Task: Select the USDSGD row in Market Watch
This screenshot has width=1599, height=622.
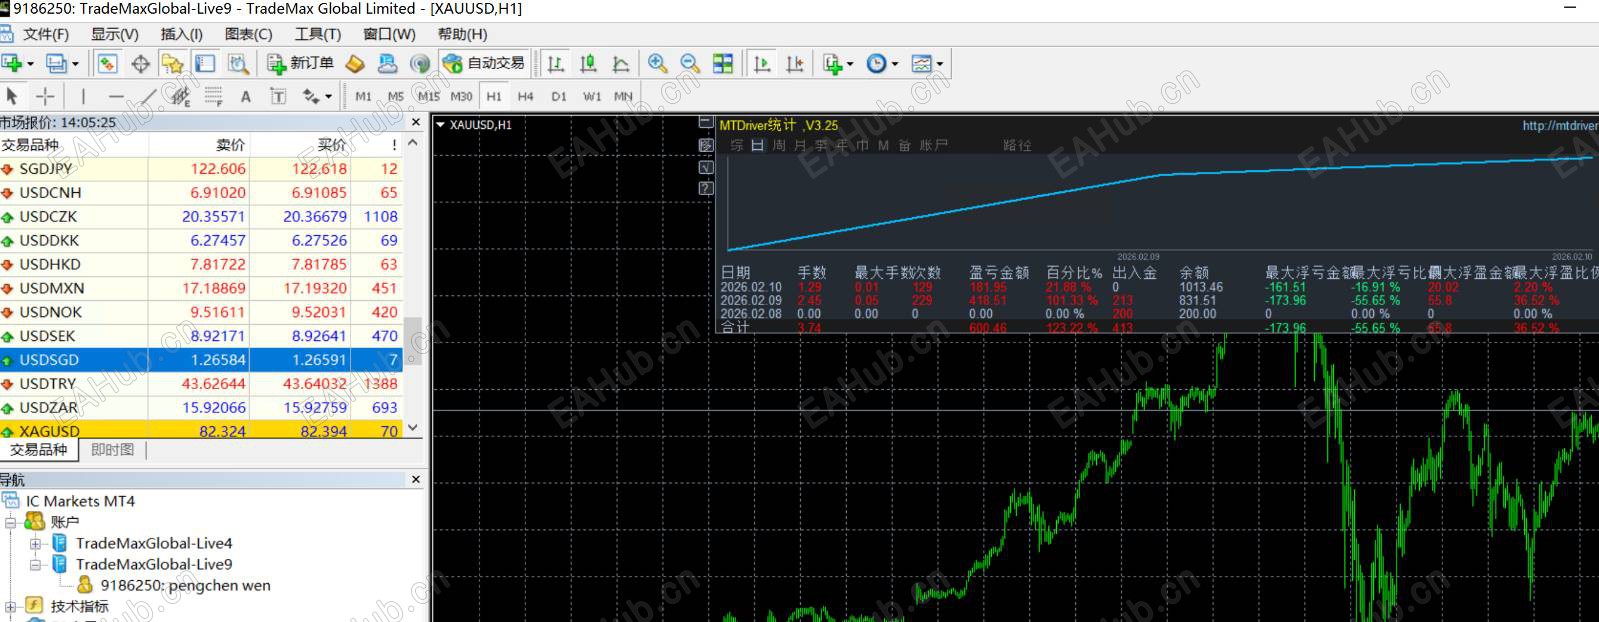Action: tap(201, 360)
